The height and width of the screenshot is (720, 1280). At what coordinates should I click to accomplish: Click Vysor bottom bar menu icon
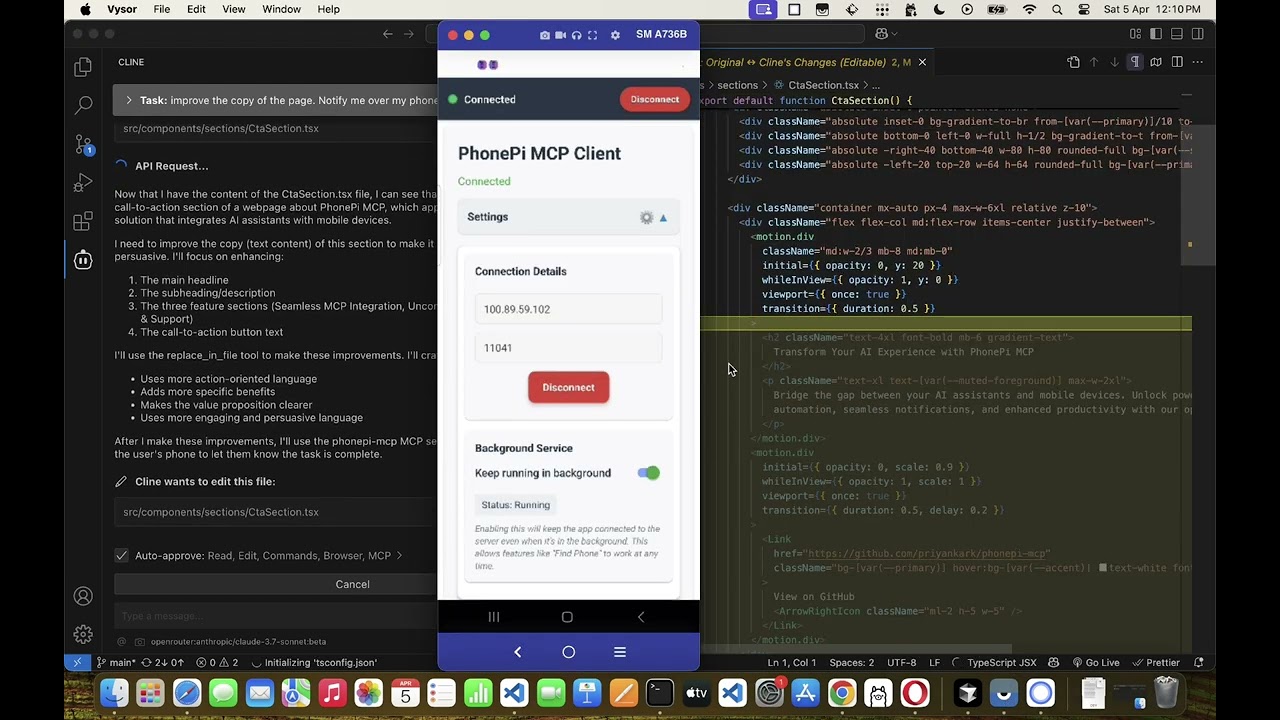click(x=620, y=652)
